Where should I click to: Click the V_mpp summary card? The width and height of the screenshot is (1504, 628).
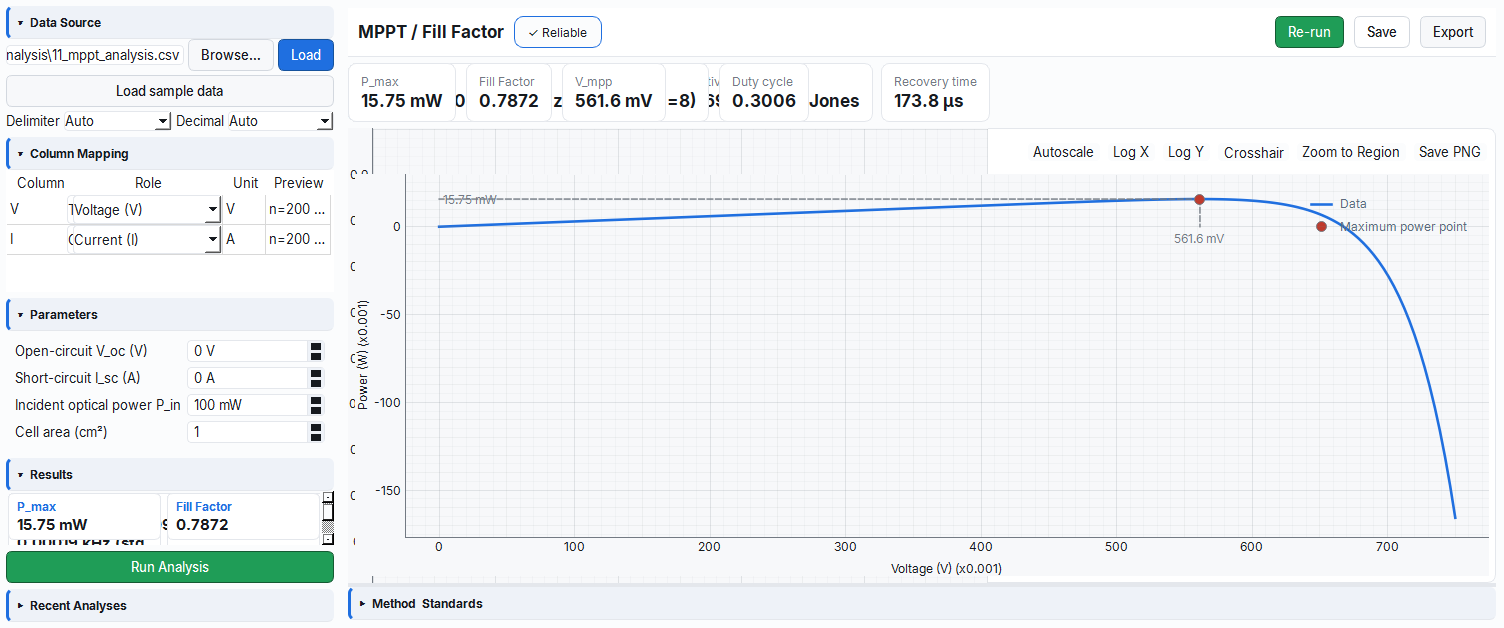pyautogui.click(x=614, y=93)
